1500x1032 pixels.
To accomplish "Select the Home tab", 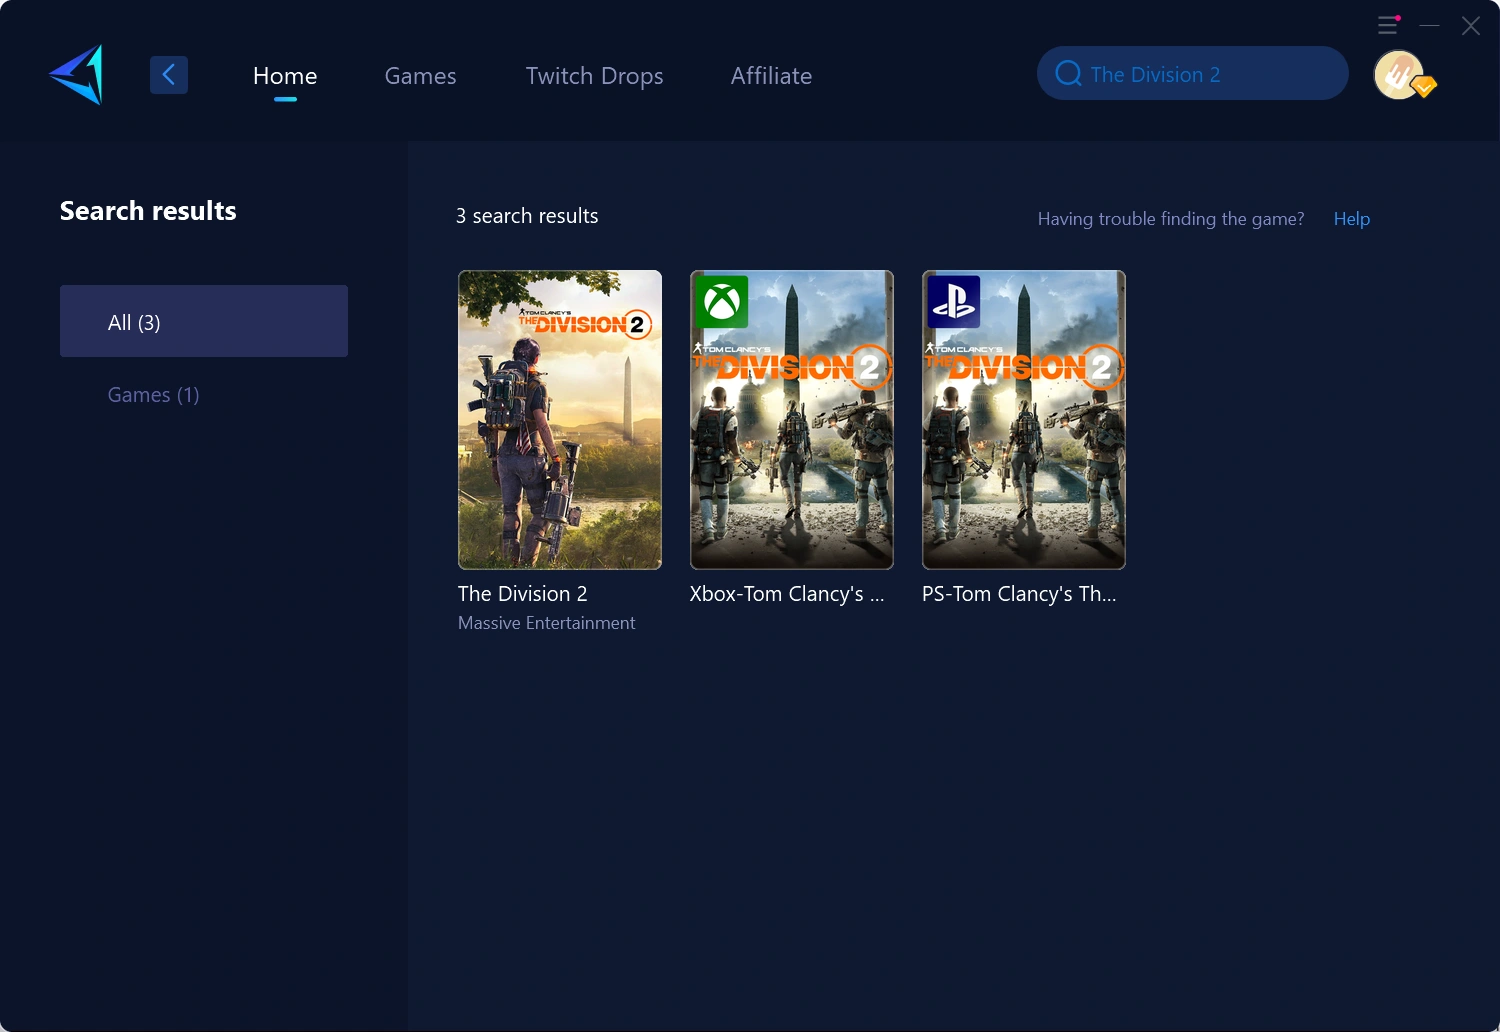I will coord(285,75).
